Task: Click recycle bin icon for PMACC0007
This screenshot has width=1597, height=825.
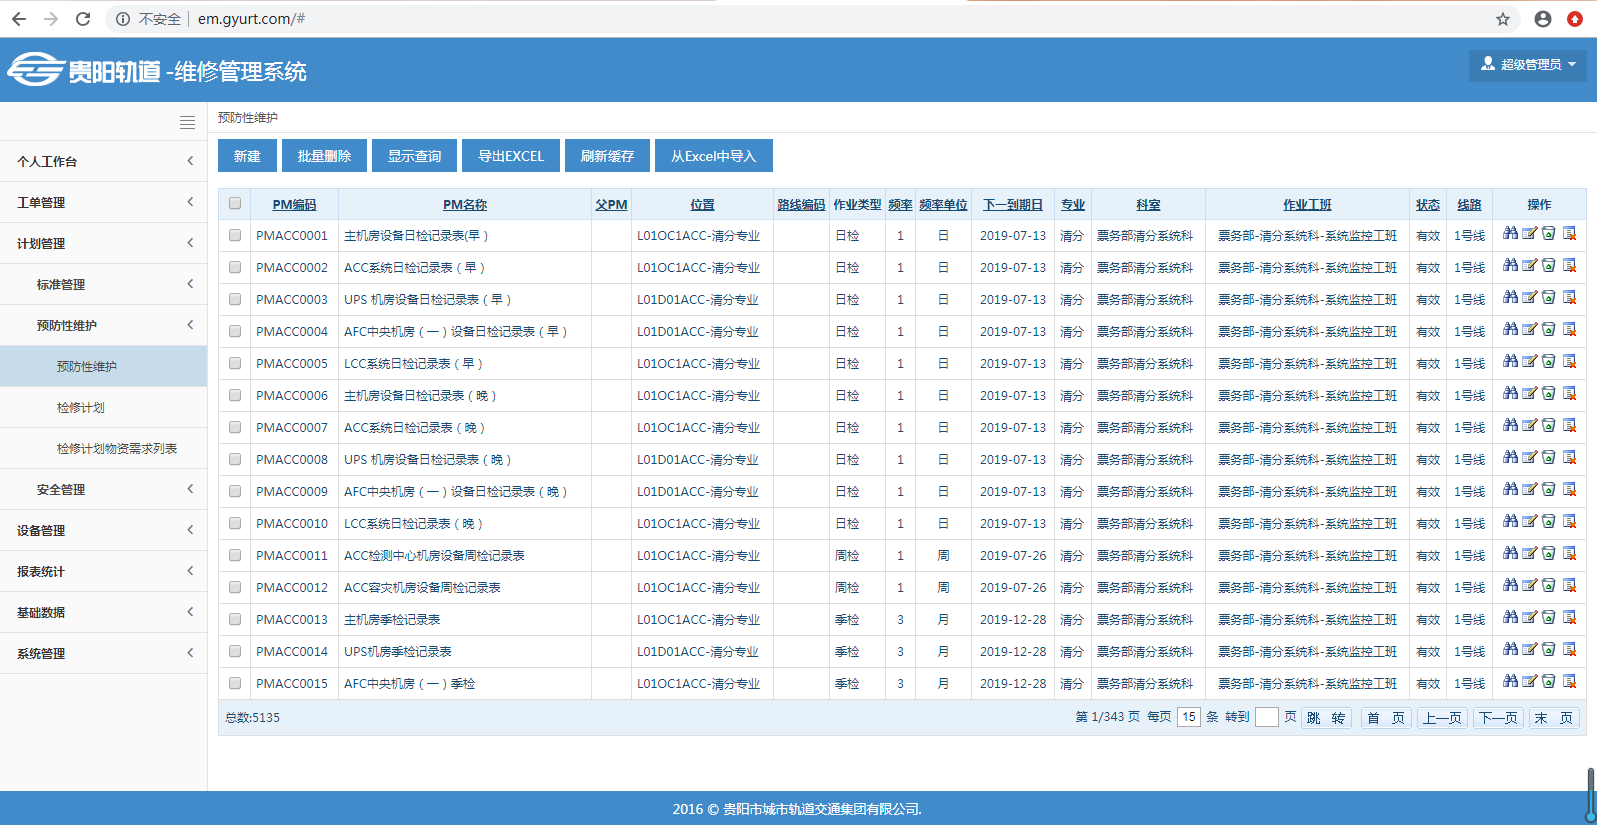Action: [1548, 426]
